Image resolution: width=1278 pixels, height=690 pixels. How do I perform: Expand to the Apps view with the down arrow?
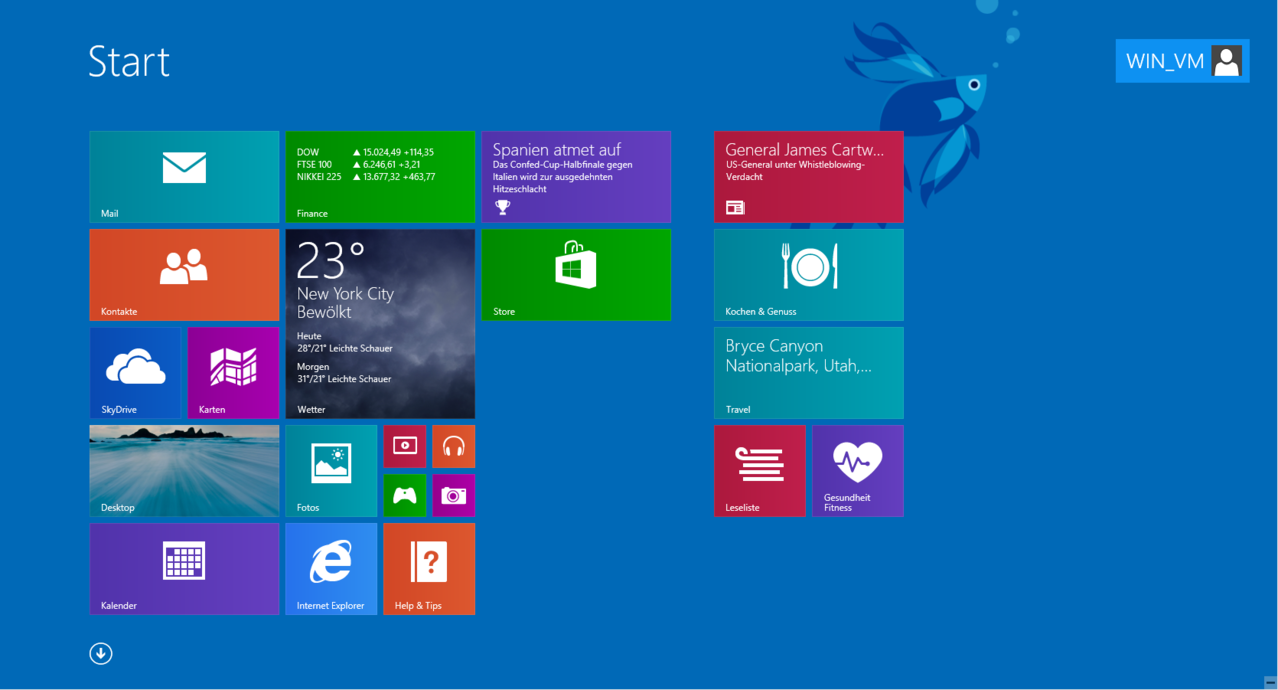(100, 652)
